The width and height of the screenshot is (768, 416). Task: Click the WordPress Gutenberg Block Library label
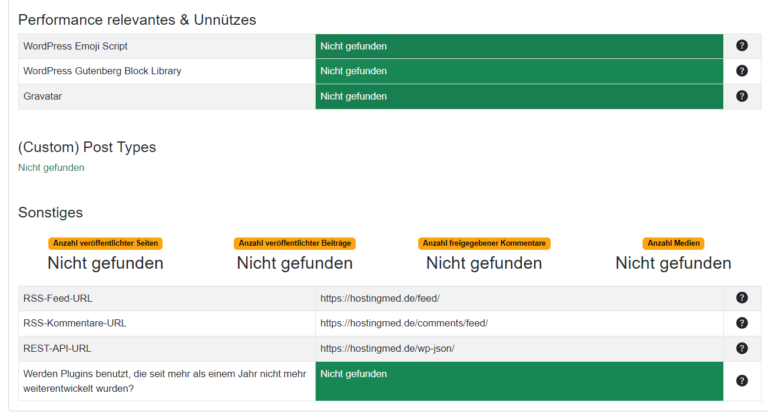point(102,71)
